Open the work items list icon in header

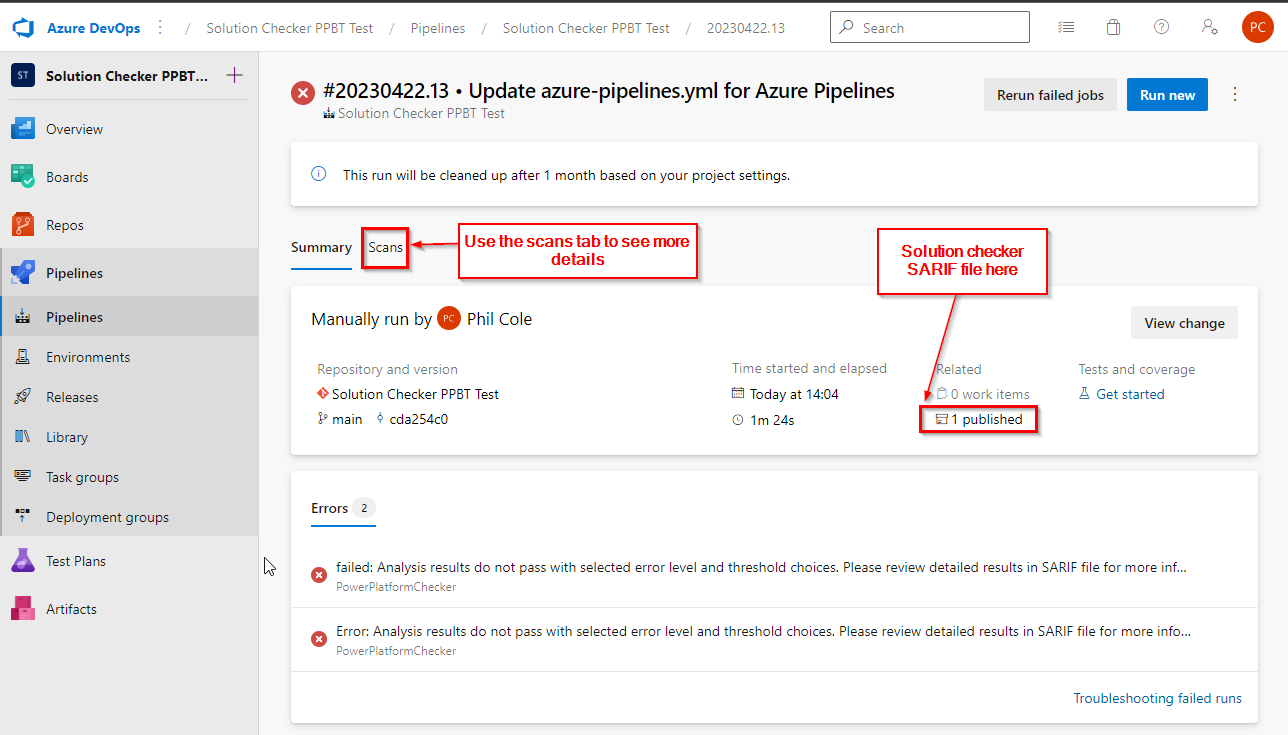[x=1067, y=28]
